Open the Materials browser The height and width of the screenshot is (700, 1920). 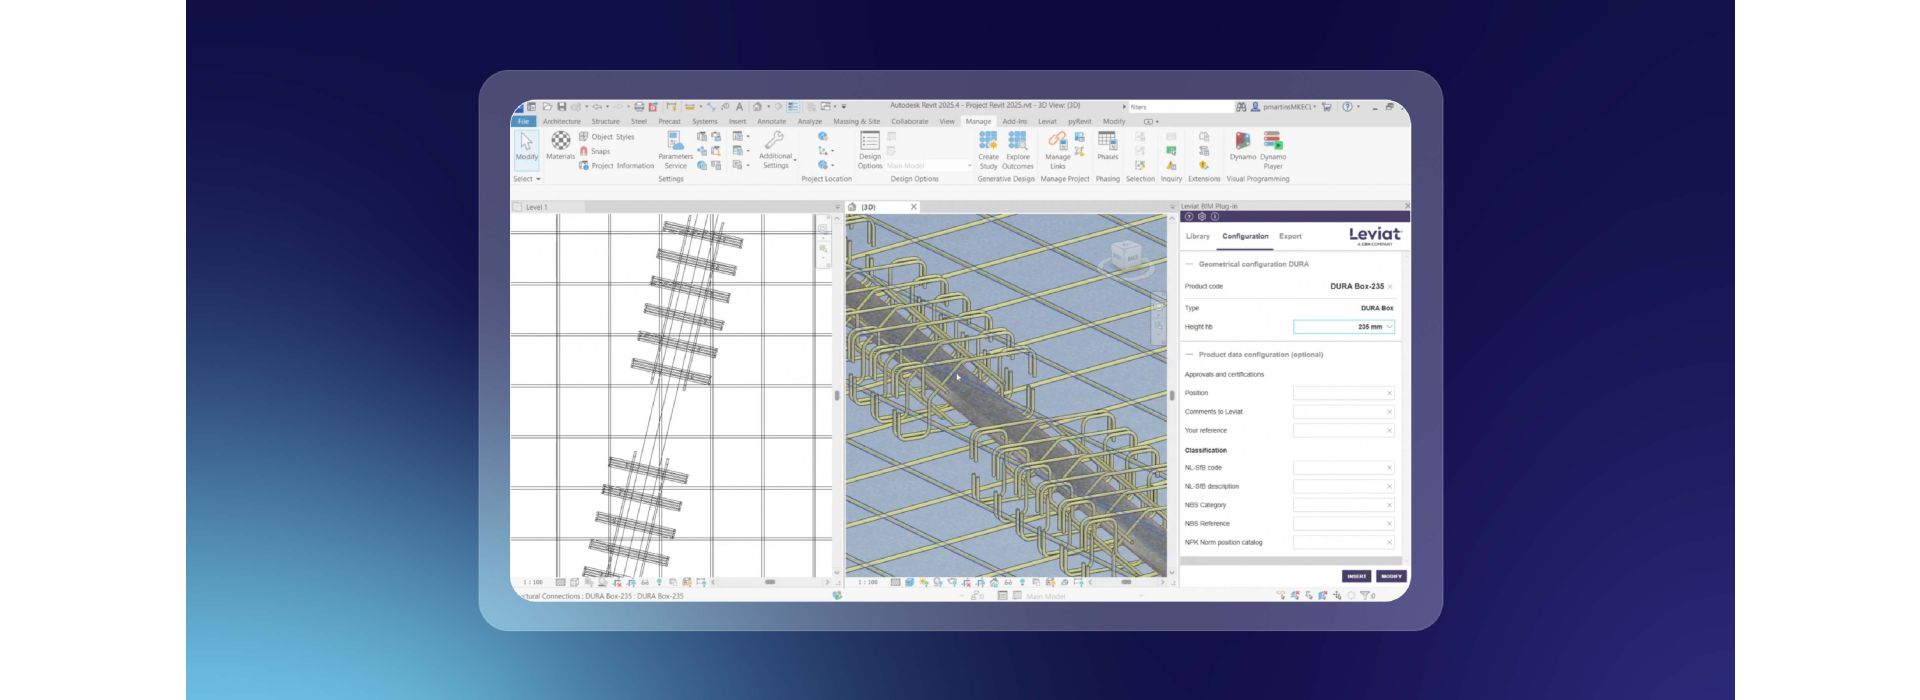(x=561, y=146)
